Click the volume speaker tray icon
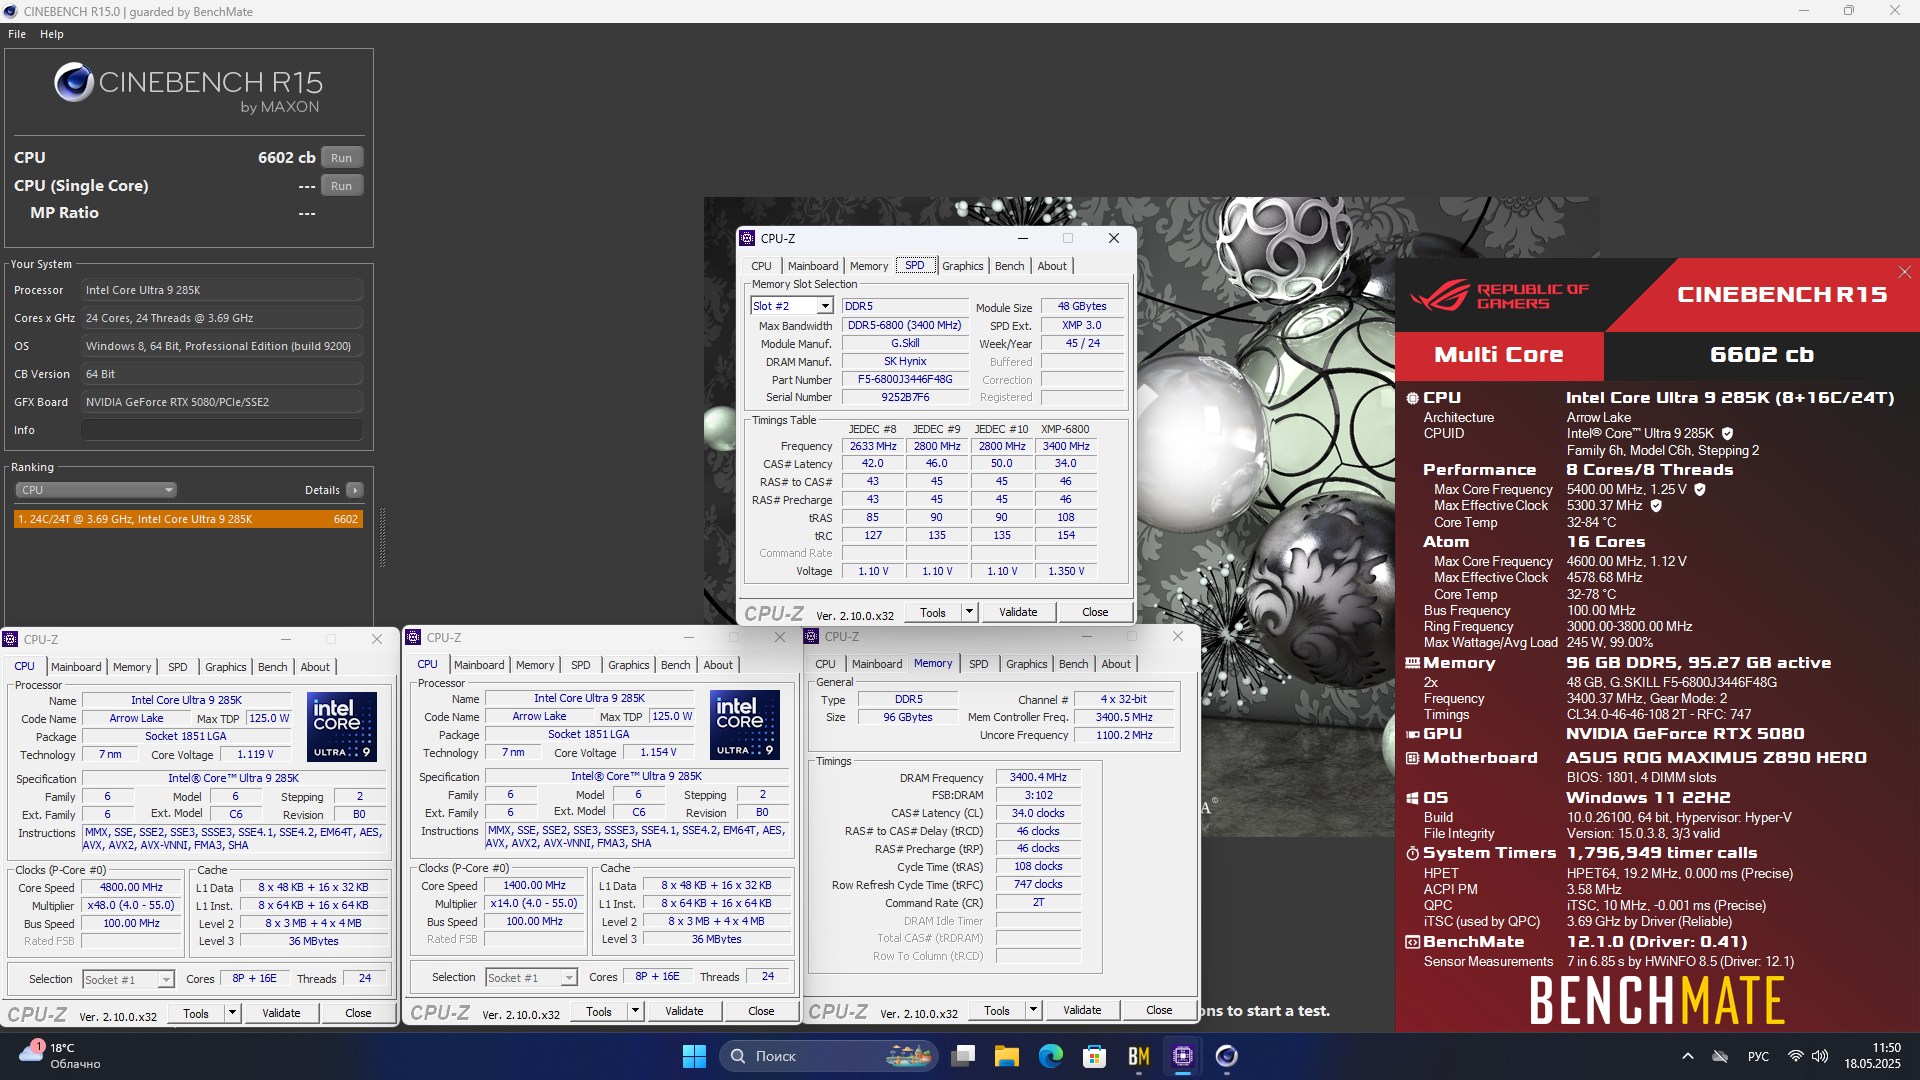 click(1820, 1056)
